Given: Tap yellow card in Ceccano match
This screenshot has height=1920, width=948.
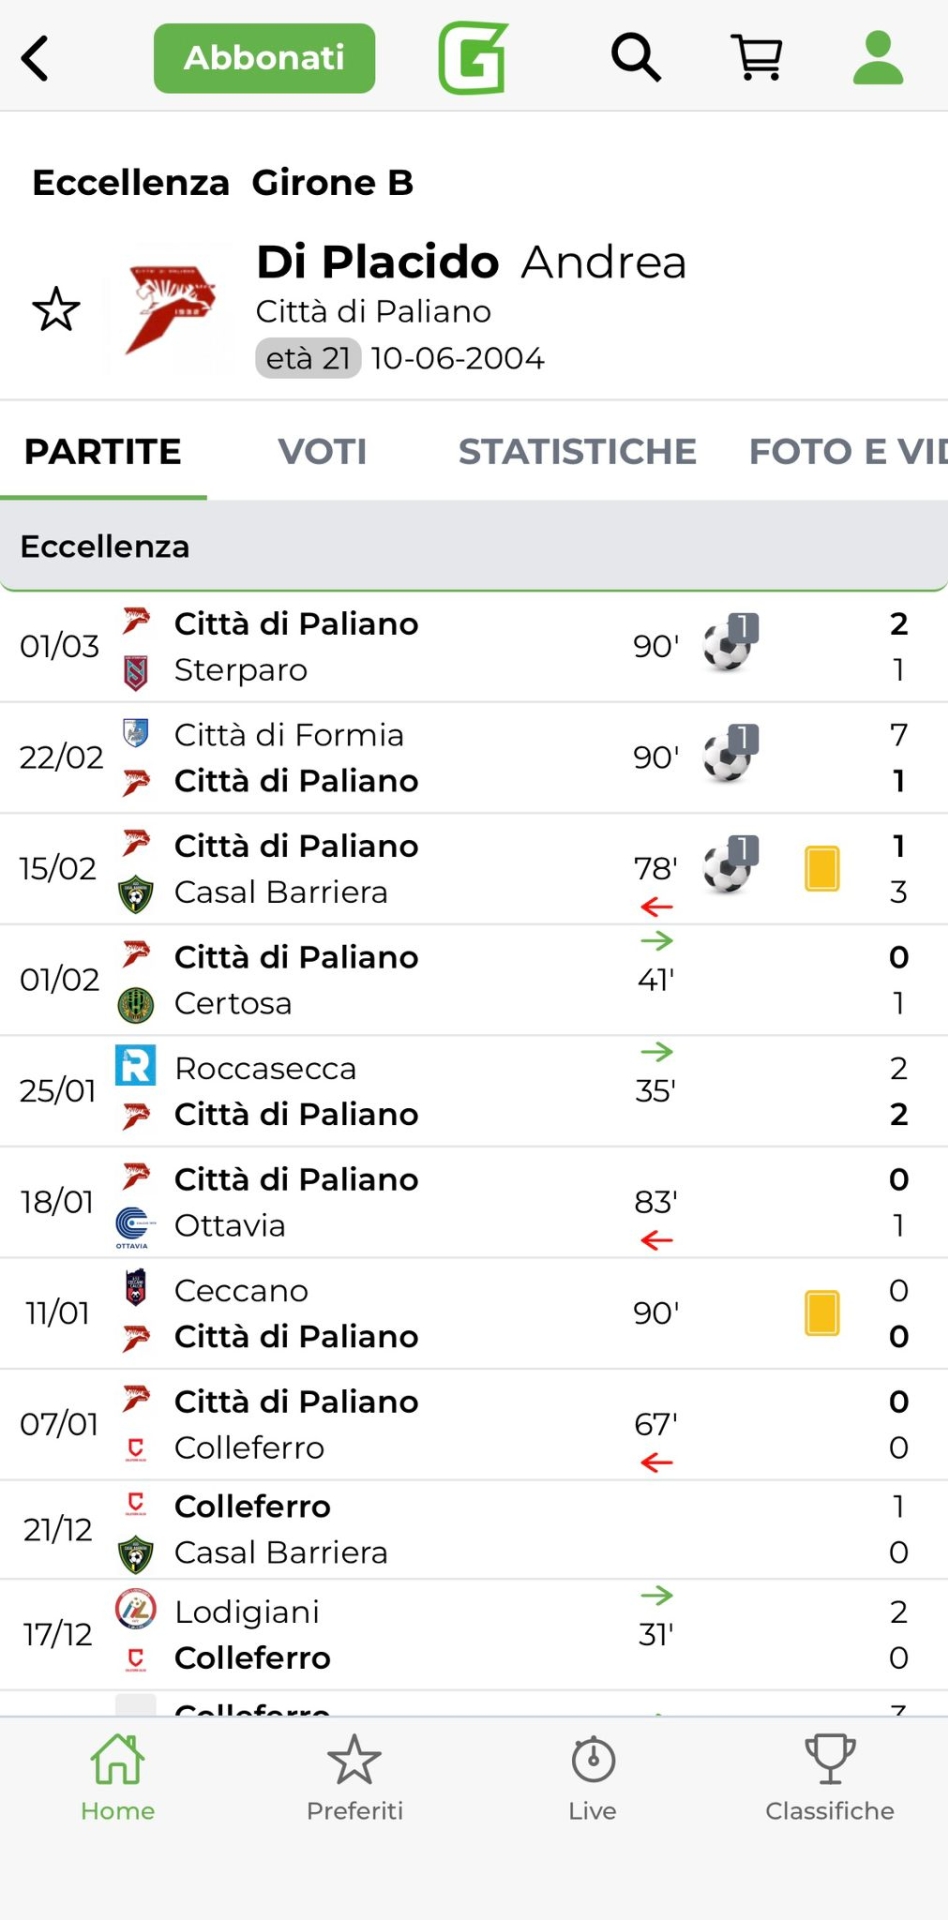Looking at the screenshot, I should click(822, 1313).
